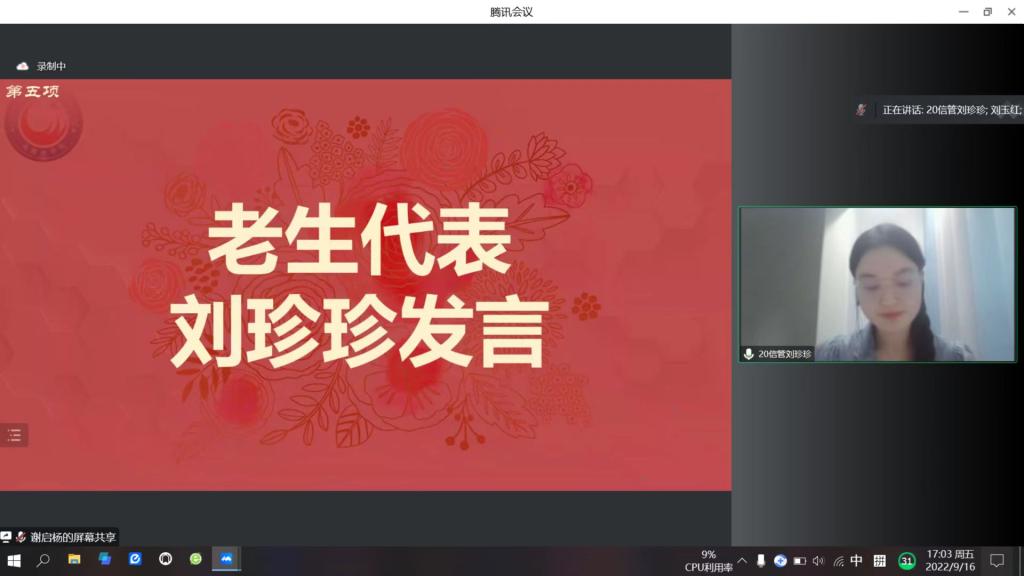
Task: Open the Windows notification center
Action: point(997,560)
